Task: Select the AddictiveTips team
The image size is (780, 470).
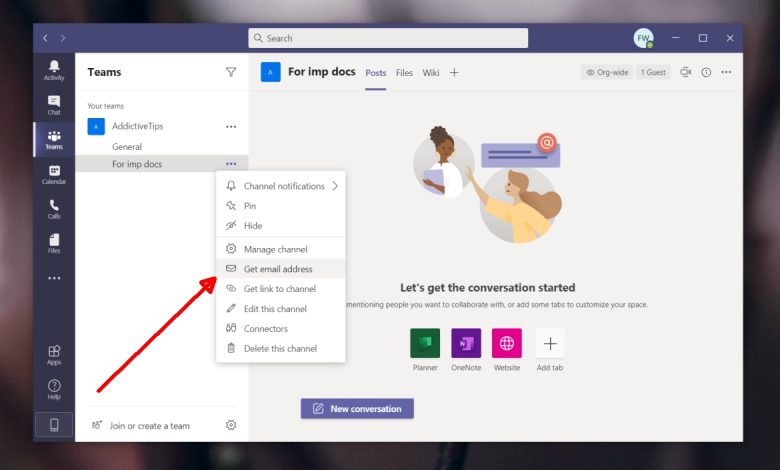Action: [138, 126]
